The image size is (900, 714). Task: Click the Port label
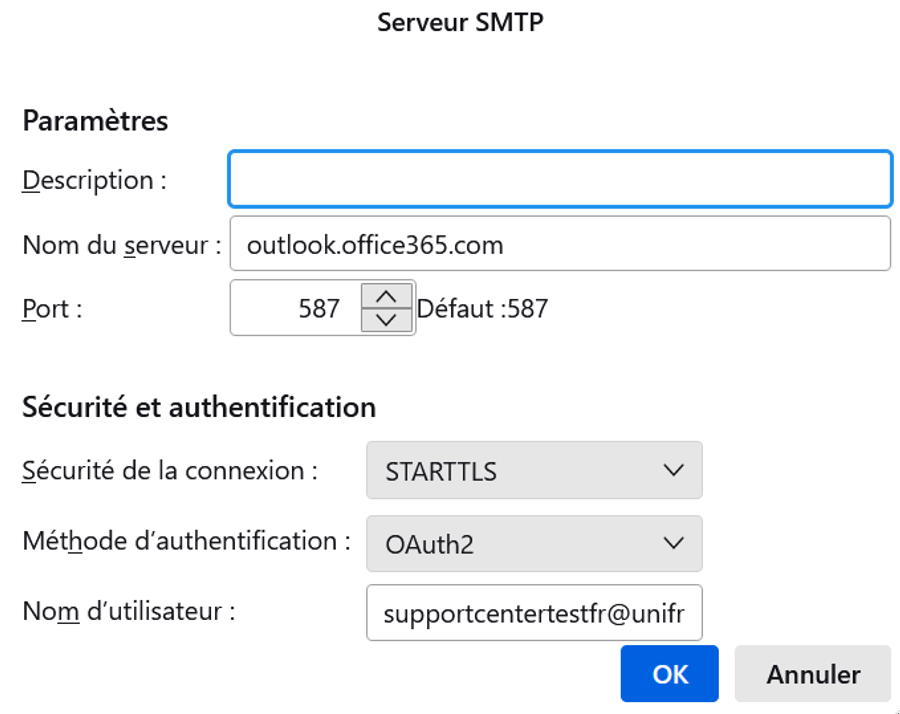point(52,309)
